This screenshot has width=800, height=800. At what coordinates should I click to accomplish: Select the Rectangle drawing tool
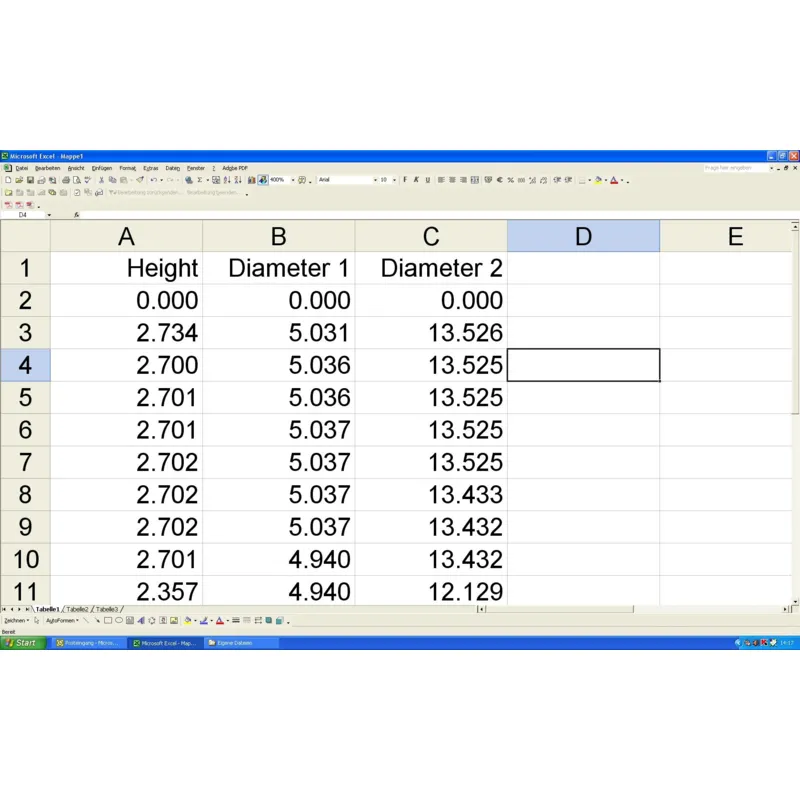108,620
